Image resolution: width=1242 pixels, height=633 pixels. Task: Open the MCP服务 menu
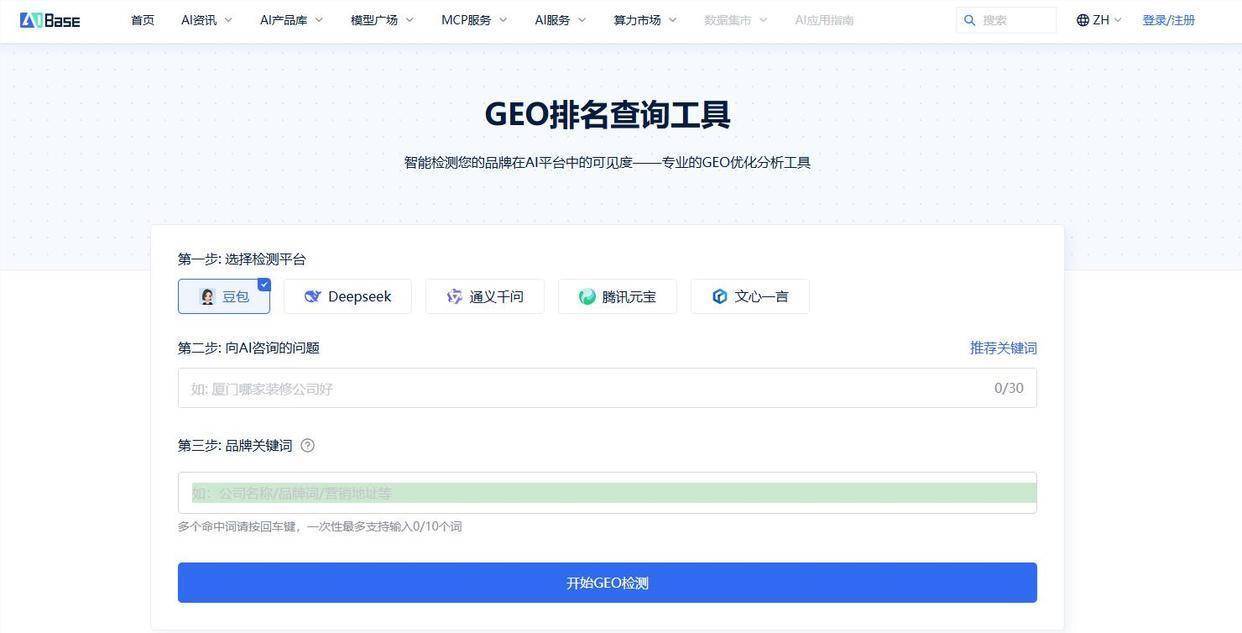point(474,20)
